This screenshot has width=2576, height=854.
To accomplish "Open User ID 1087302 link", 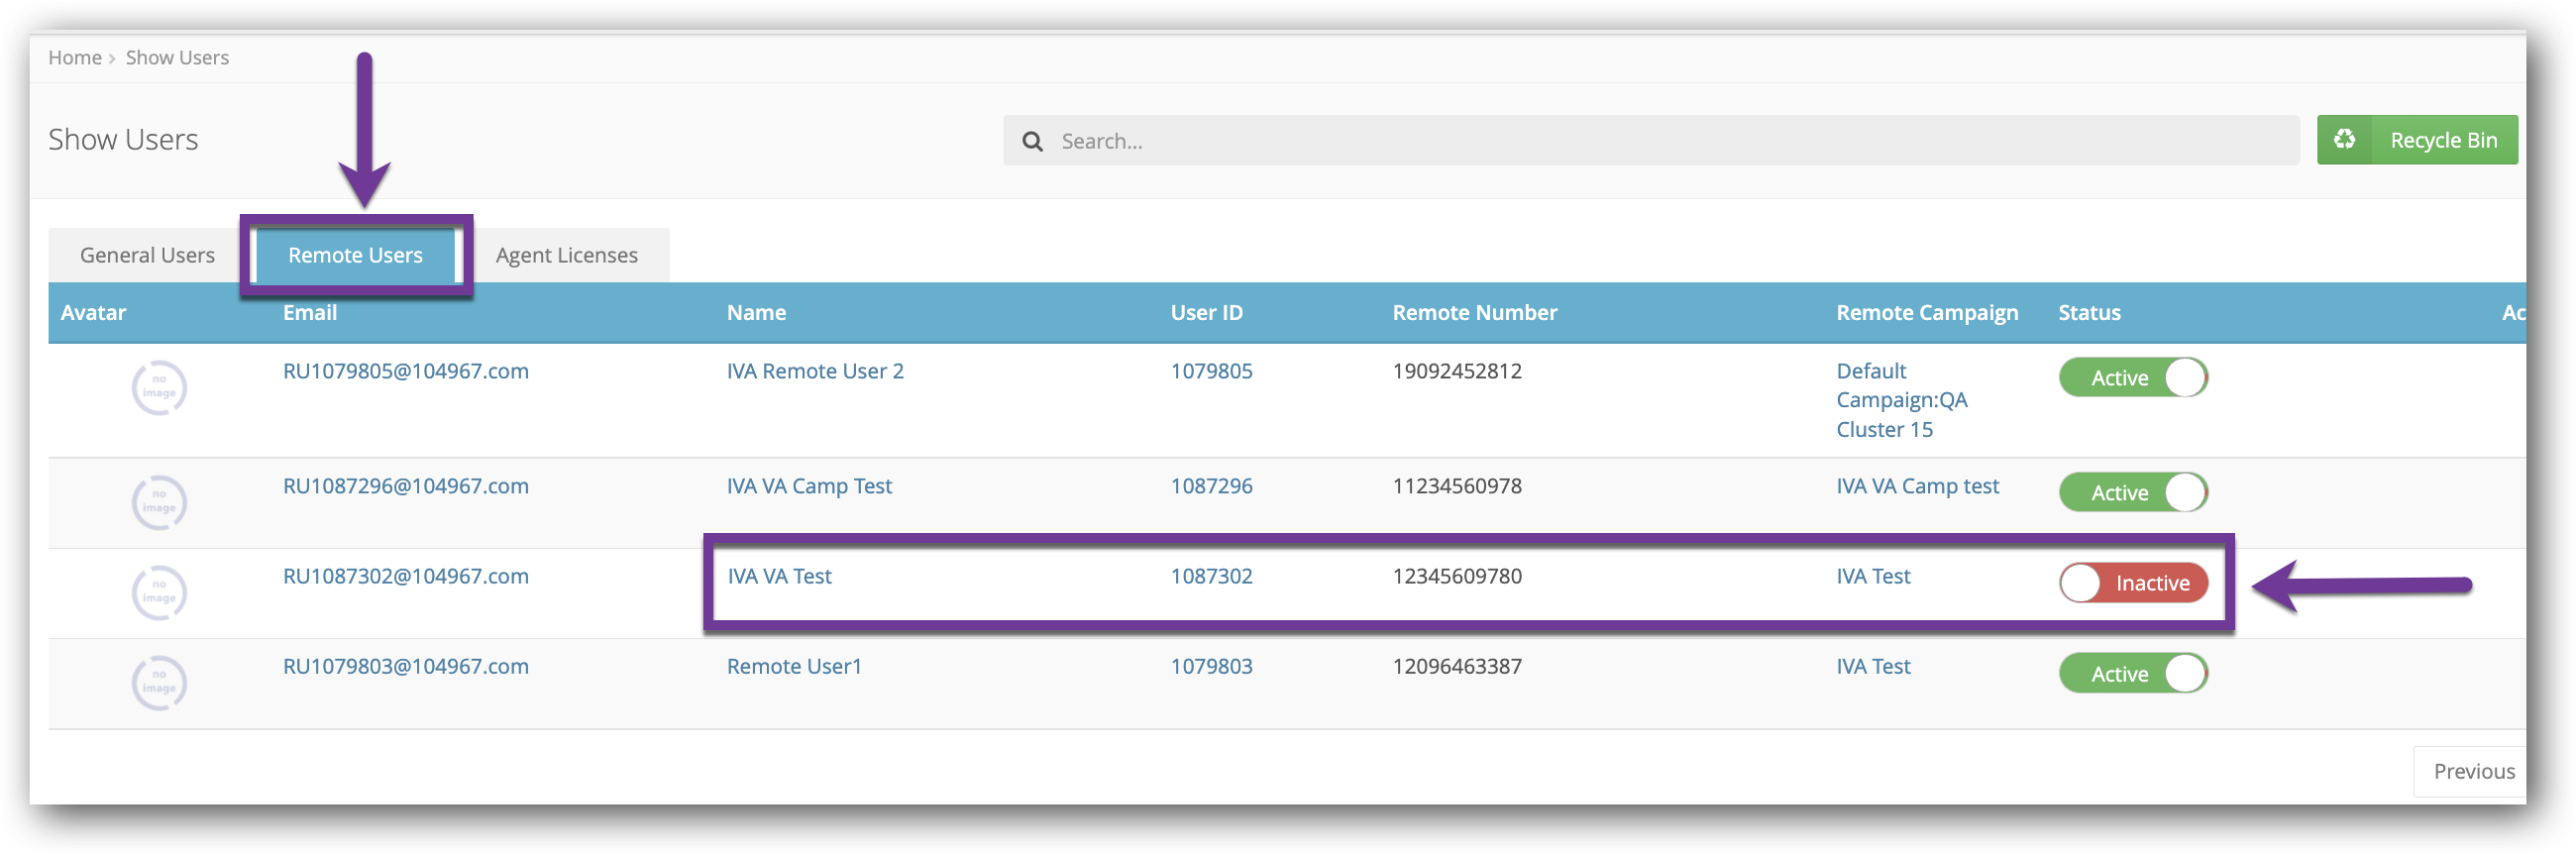I will click(x=1211, y=576).
